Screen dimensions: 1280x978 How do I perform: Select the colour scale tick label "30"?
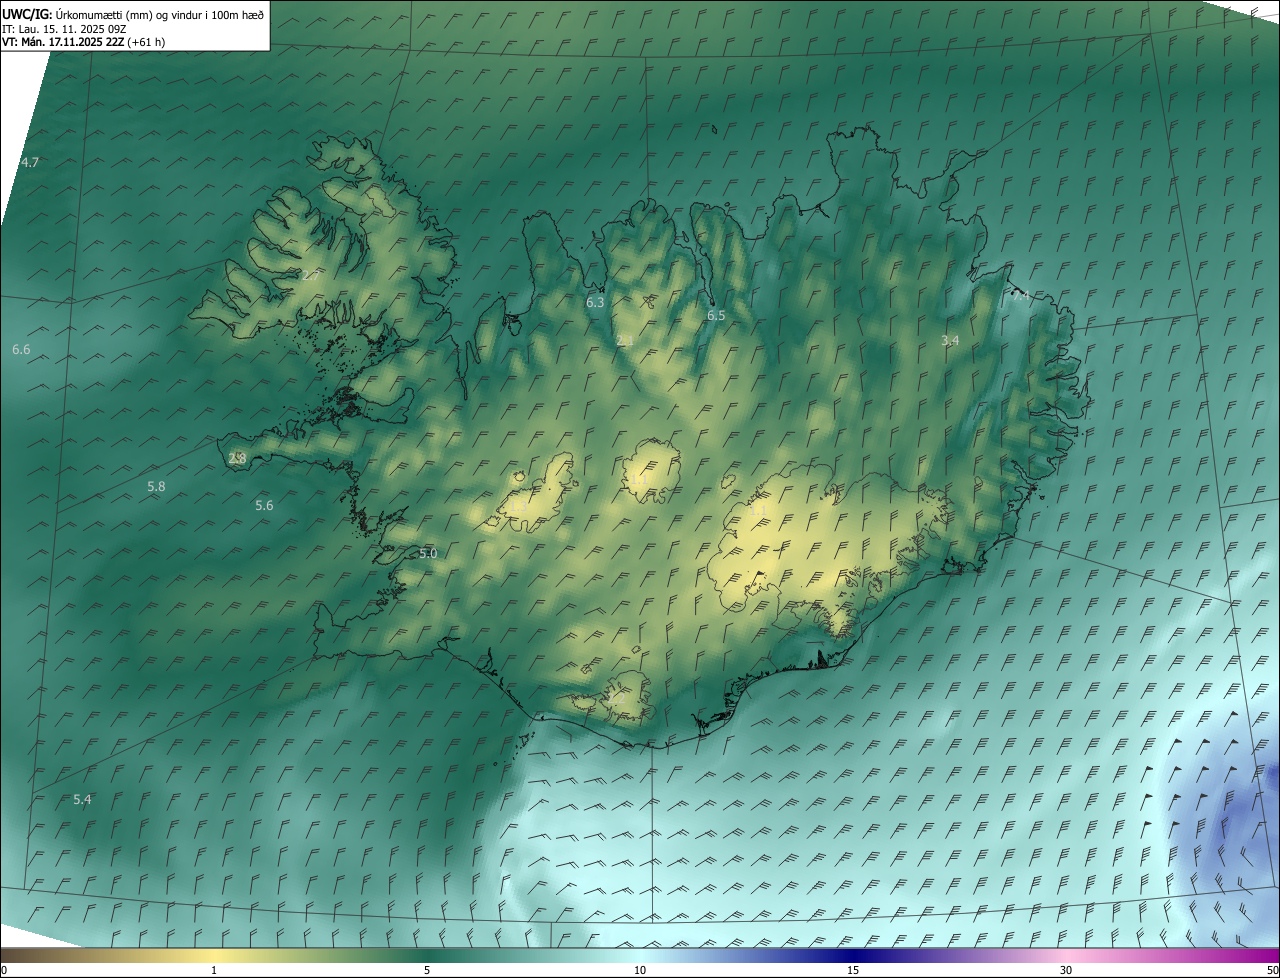tap(1066, 970)
